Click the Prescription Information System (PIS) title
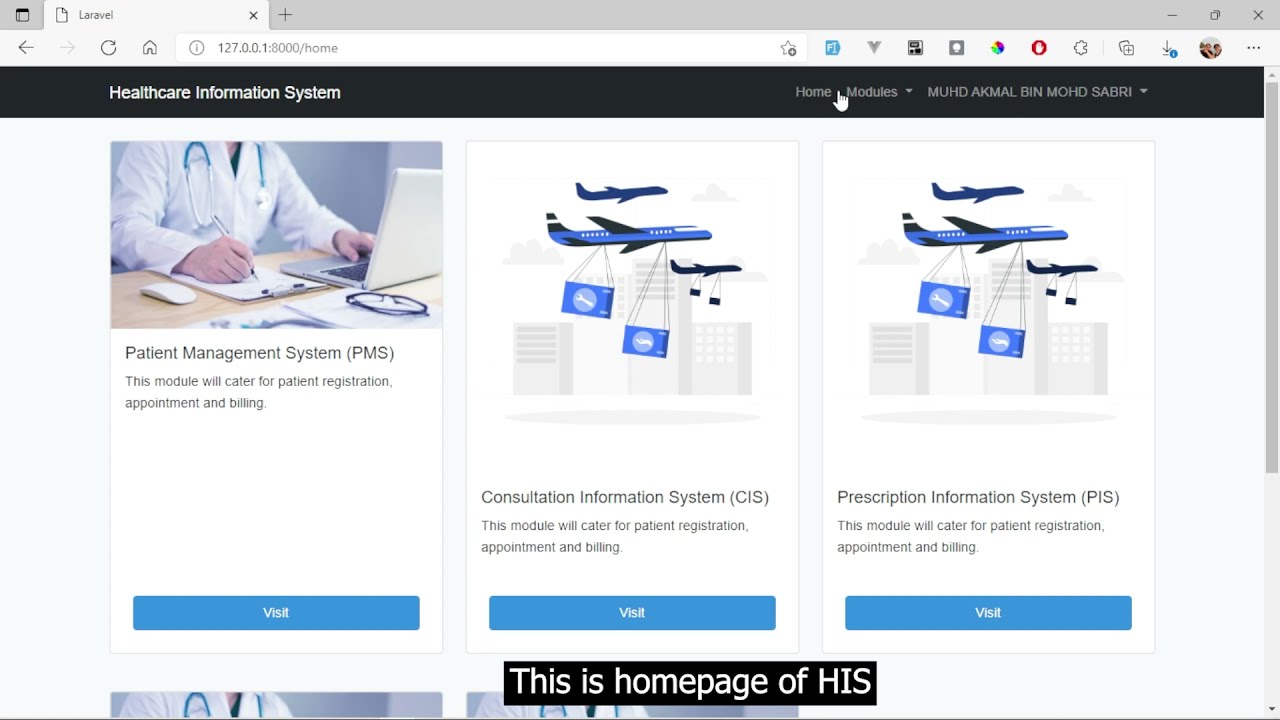 point(978,497)
